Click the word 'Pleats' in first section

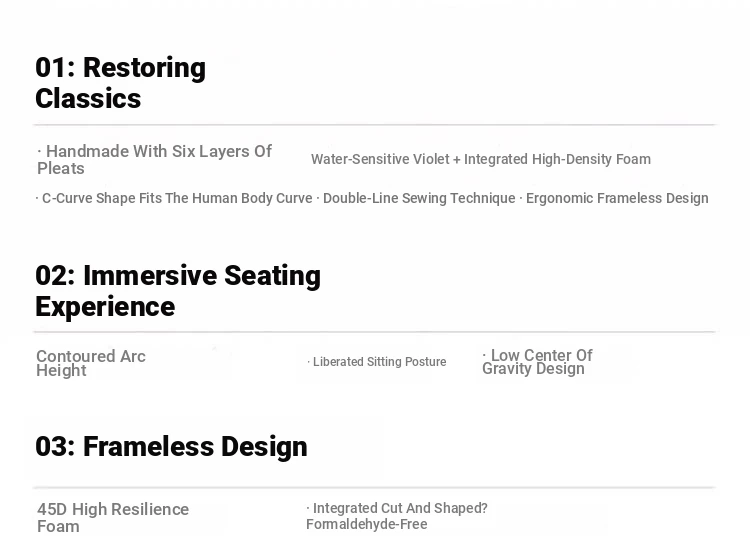[61, 168]
